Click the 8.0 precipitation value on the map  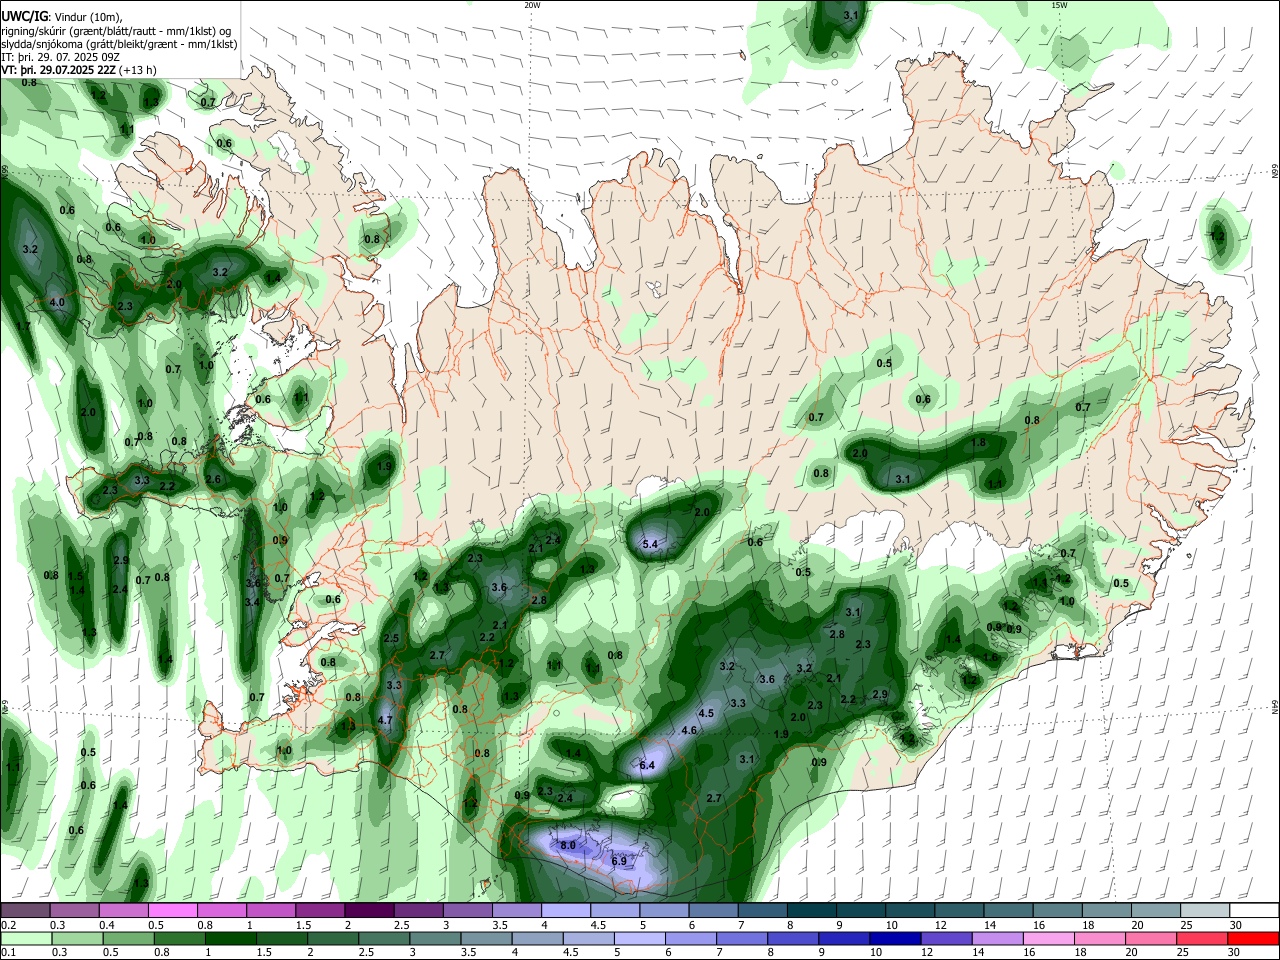[x=568, y=845]
